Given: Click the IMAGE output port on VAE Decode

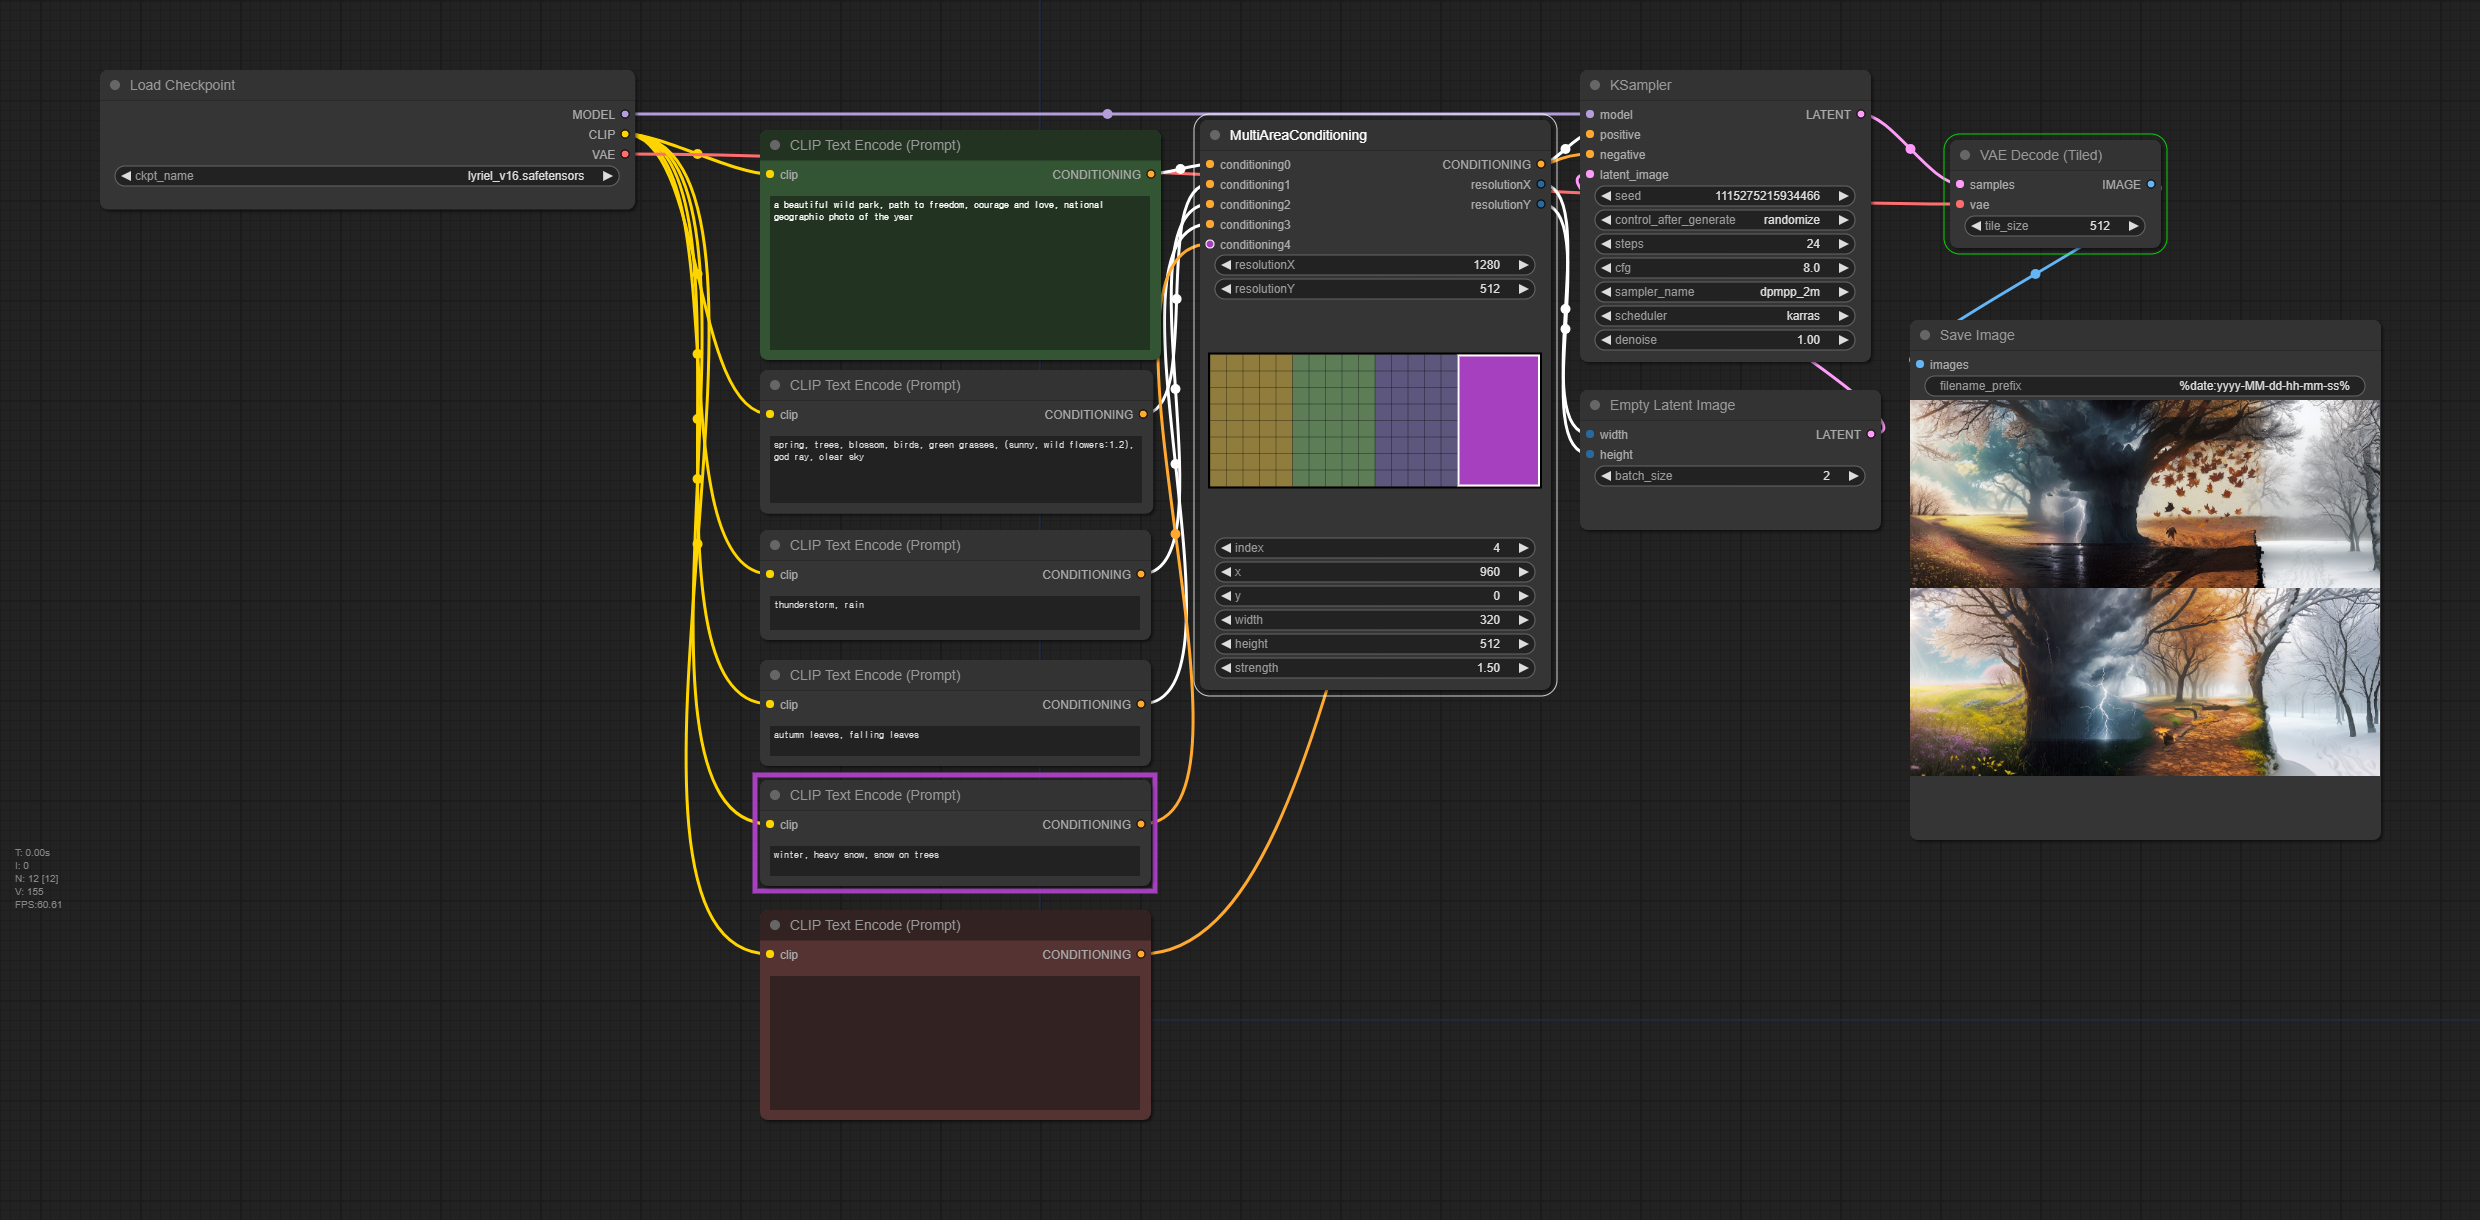Looking at the screenshot, I should (2151, 184).
